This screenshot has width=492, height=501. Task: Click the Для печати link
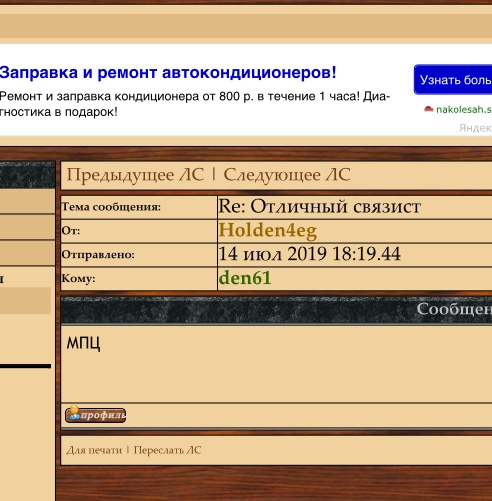tap(94, 450)
